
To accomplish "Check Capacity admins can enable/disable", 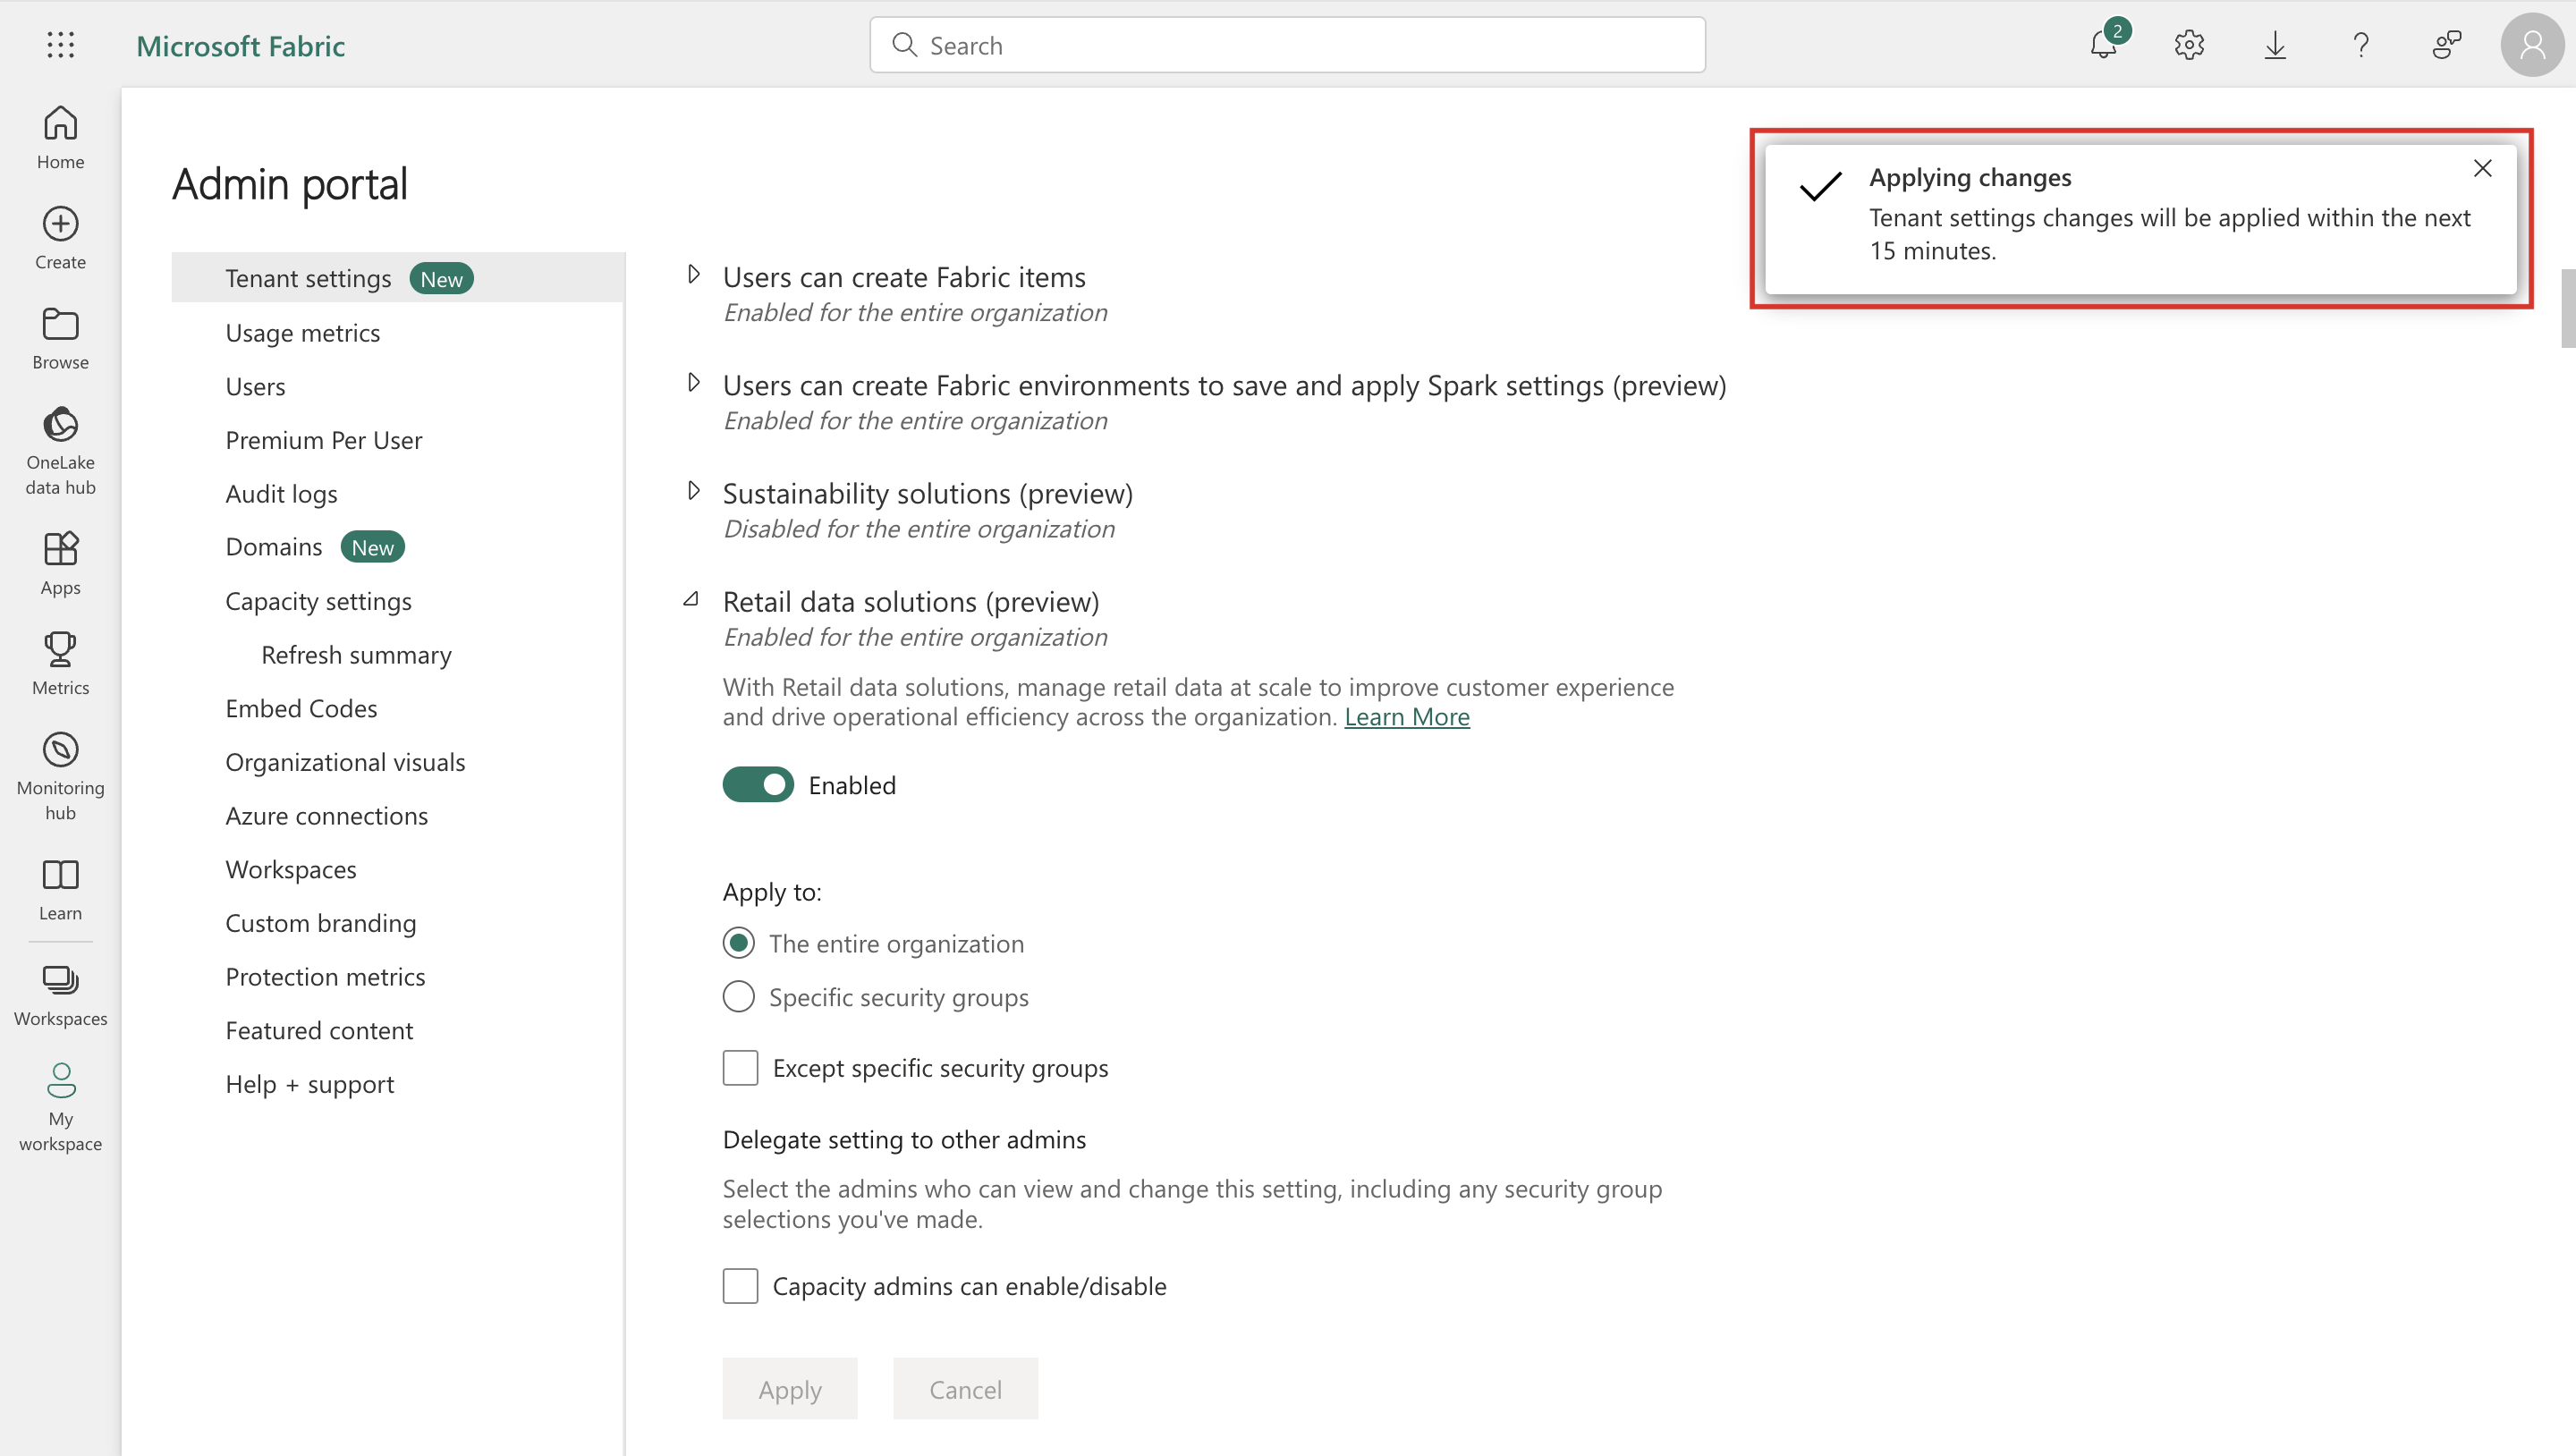I will (740, 1286).
